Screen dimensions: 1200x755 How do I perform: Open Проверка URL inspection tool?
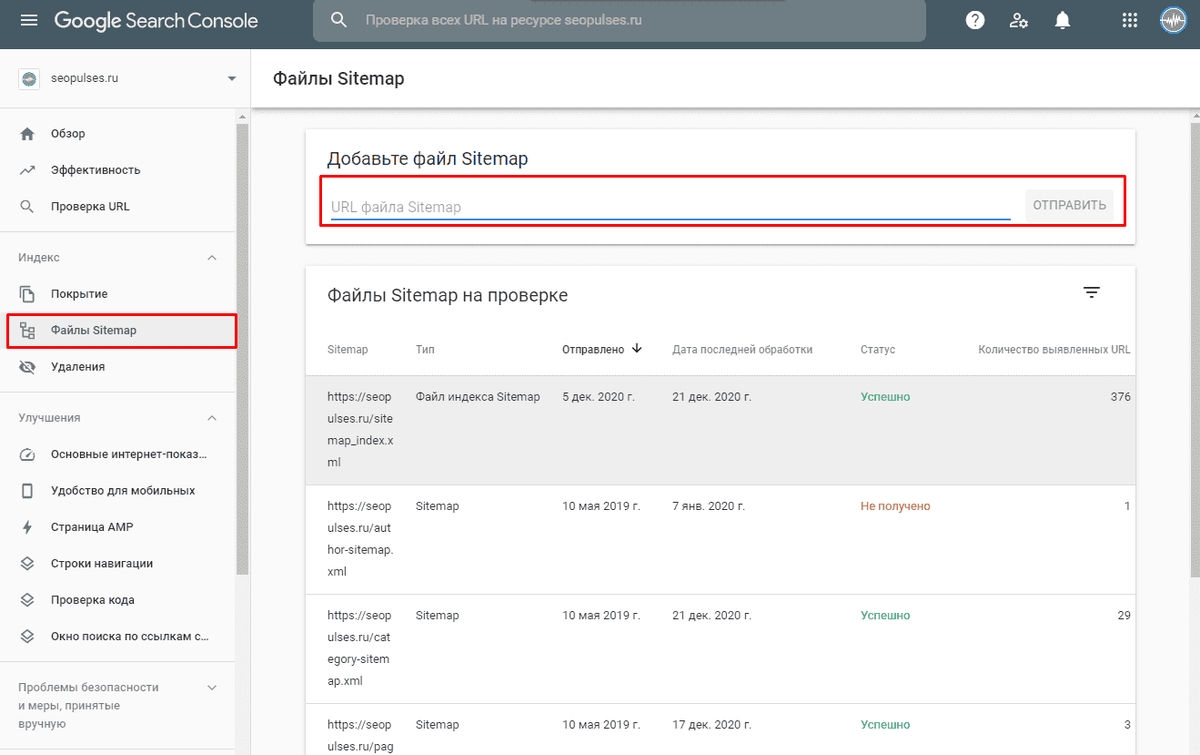[90, 207]
